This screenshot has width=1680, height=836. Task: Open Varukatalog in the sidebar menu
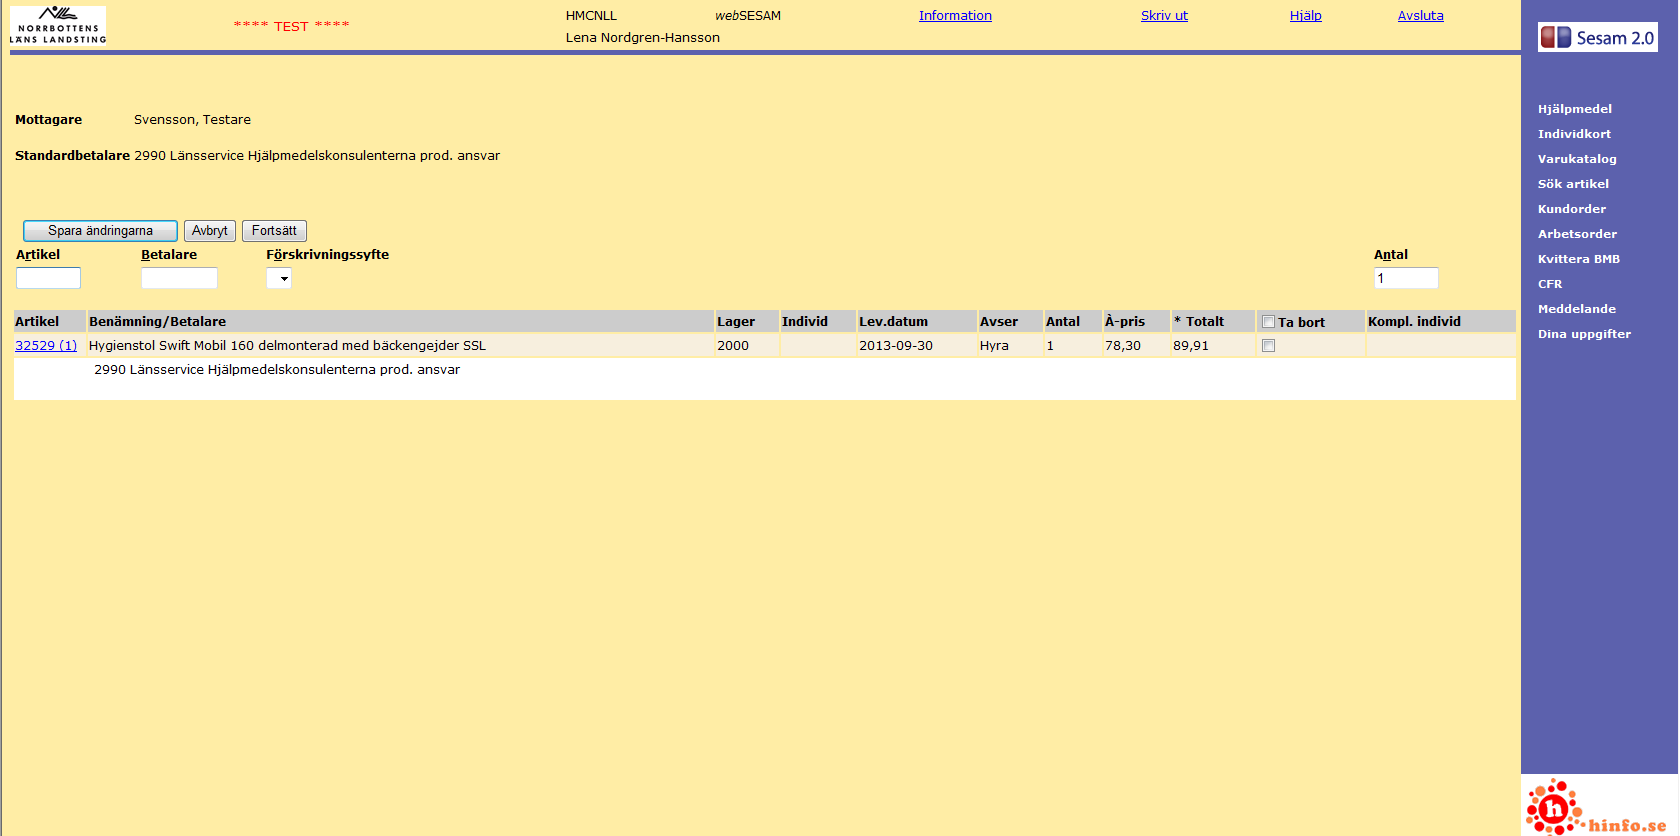point(1577,159)
